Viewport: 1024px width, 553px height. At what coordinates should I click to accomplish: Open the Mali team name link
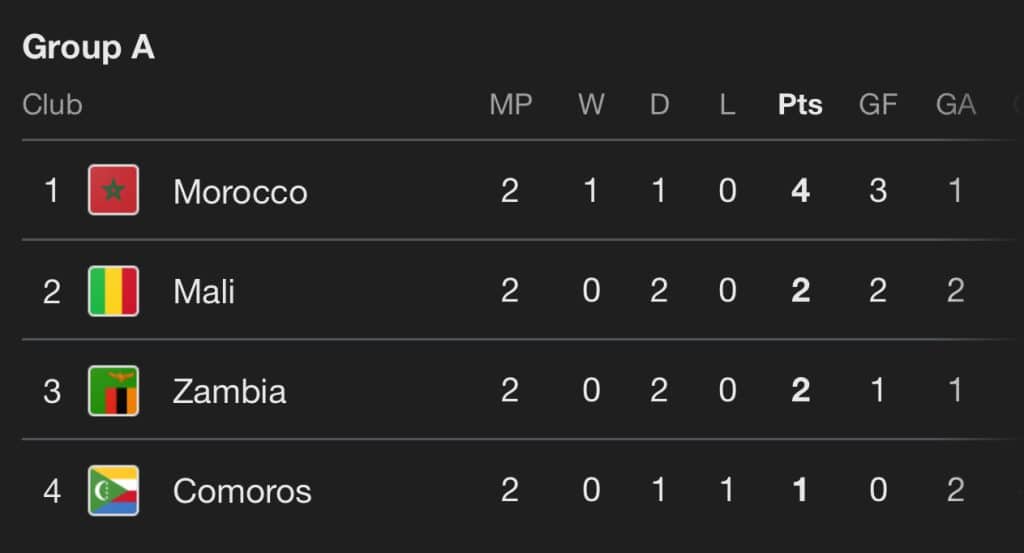pyautogui.click(x=204, y=291)
